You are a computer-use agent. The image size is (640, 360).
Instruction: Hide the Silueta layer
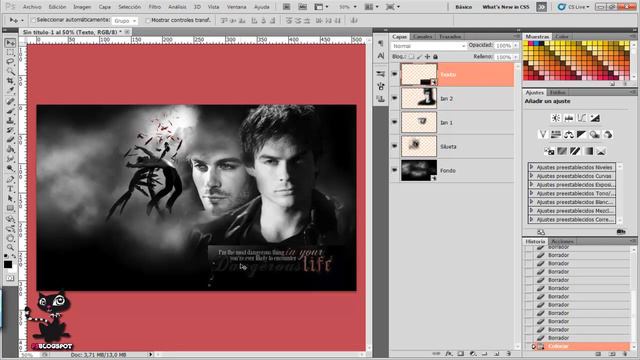pyautogui.click(x=394, y=146)
